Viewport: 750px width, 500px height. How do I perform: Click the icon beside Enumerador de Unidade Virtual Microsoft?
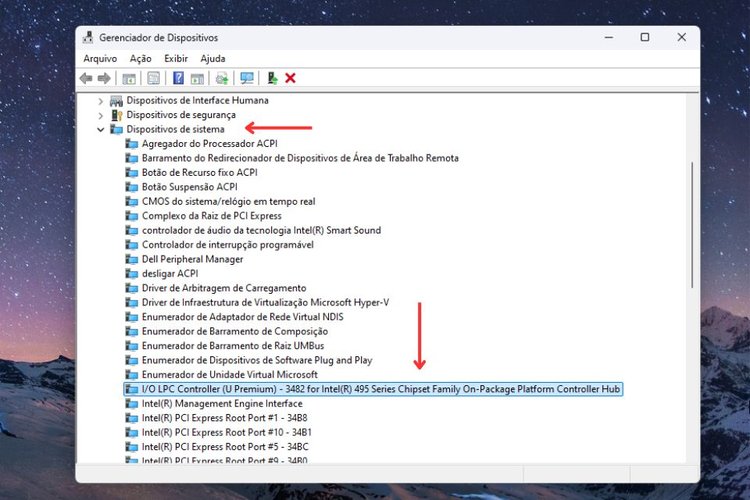[x=132, y=375]
